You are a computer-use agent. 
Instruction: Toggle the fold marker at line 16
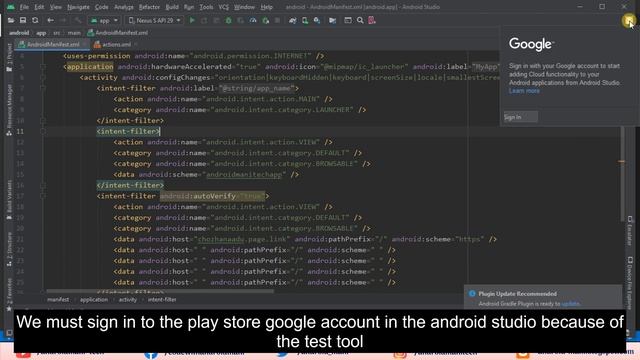tap(43, 185)
